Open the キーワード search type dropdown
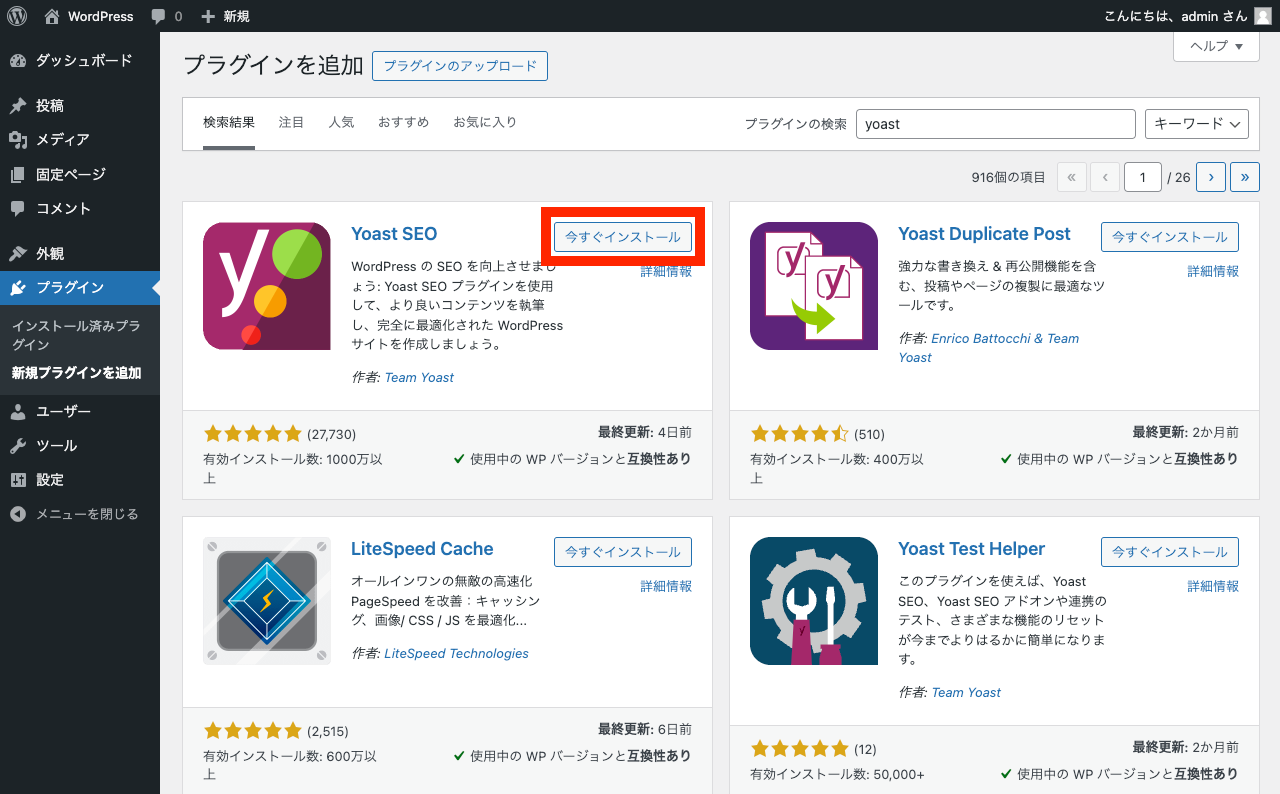1280x794 pixels. pyautogui.click(x=1197, y=124)
